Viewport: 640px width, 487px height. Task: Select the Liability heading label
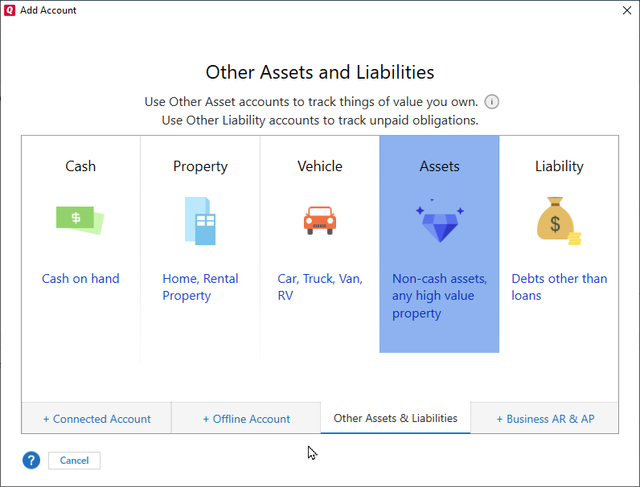tap(559, 166)
